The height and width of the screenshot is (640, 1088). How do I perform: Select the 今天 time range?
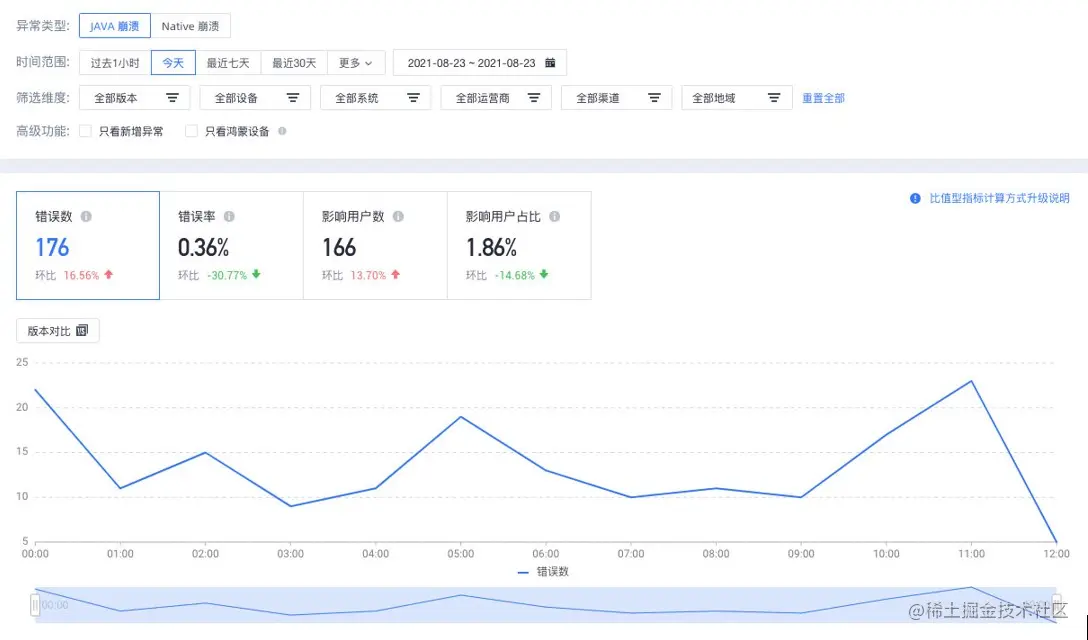tap(173, 62)
